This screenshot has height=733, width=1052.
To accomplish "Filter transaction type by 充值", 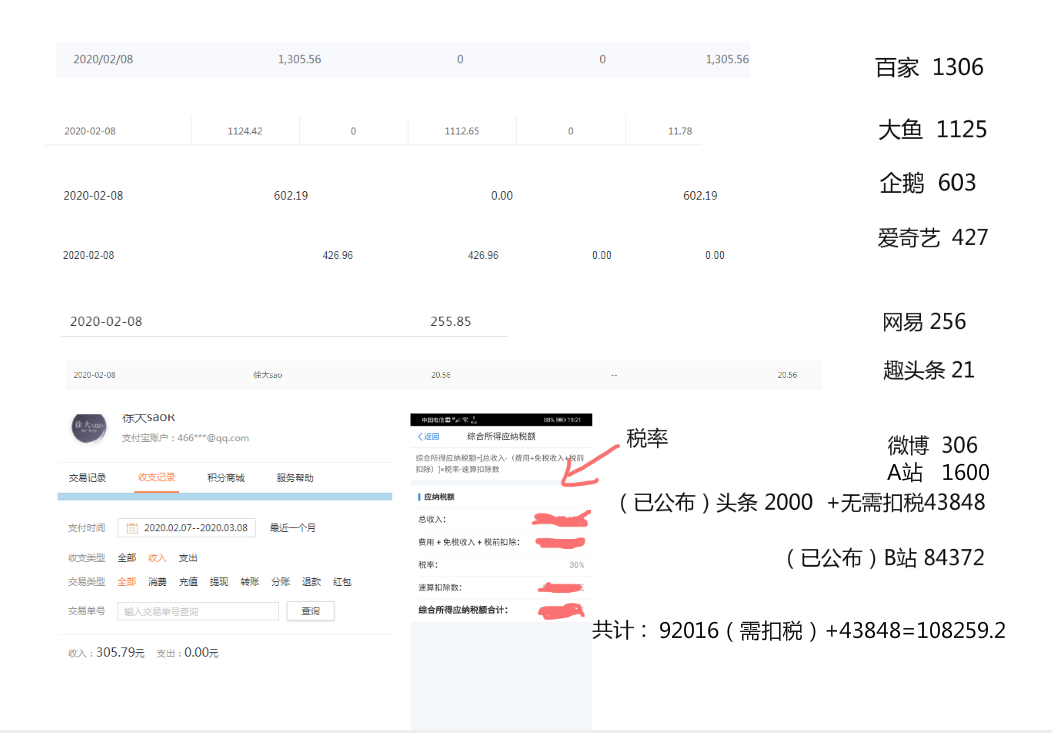I will click(x=188, y=581).
